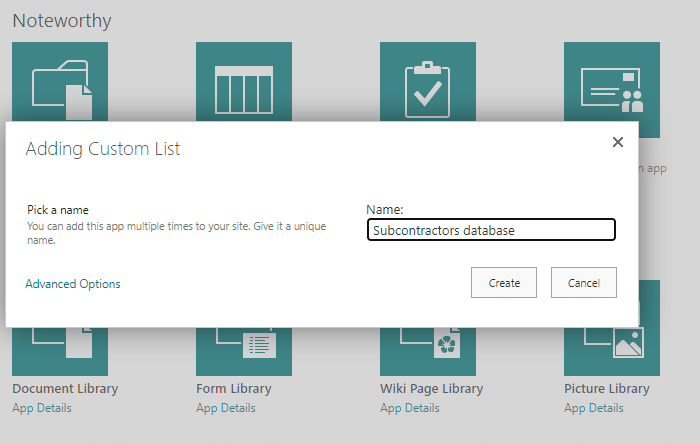Open the Document Library tile icon above its label
The image size is (700, 444).
(60, 351)
